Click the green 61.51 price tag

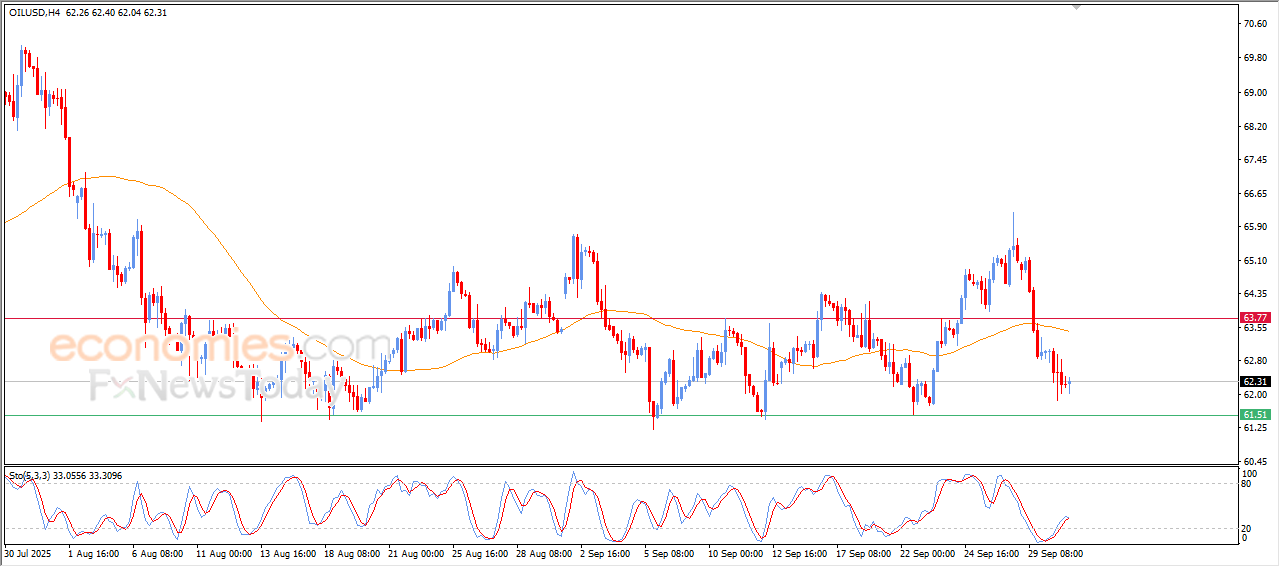click(1255, 415)
